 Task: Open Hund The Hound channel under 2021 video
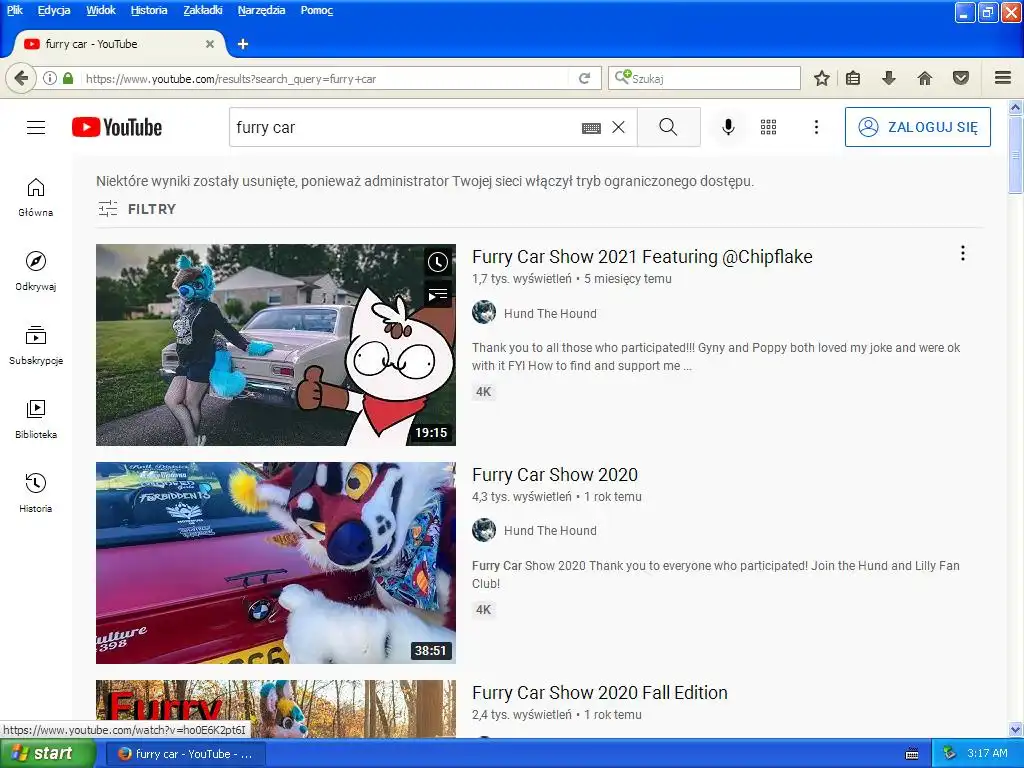point(550,313)
